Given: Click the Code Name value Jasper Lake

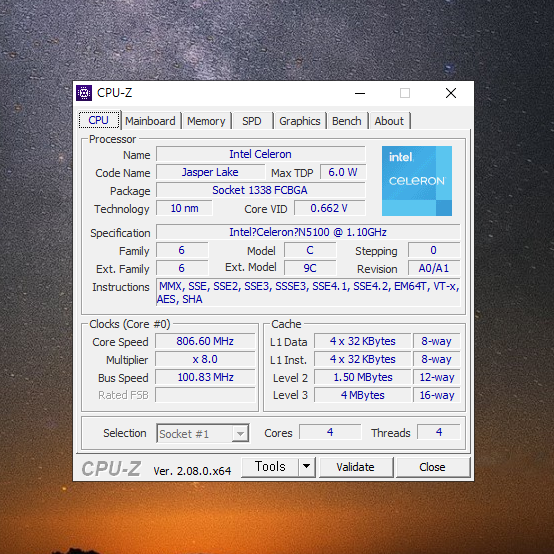Looking at the screenshot, I should (210, 172).
